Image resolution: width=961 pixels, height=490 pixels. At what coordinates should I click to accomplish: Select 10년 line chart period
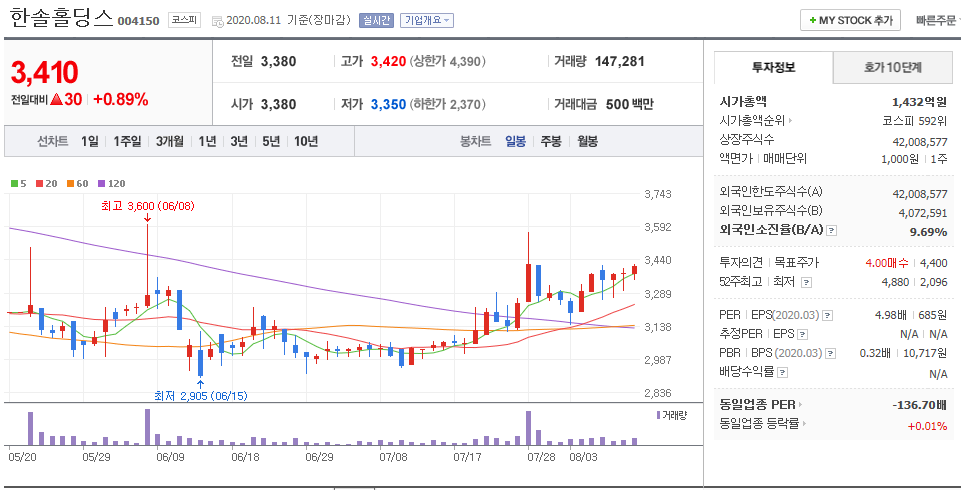pyautogui.click(x=306, y=141)
